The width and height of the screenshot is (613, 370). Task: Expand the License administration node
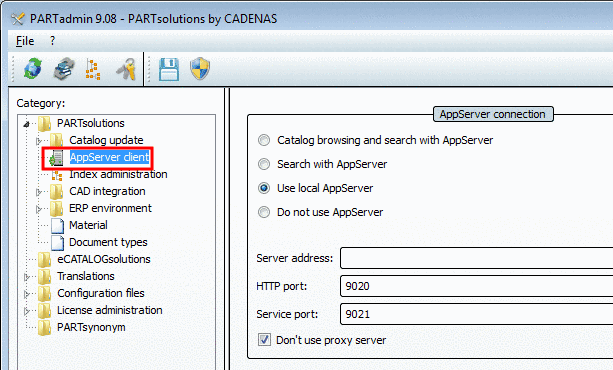(x=26, y=311)
